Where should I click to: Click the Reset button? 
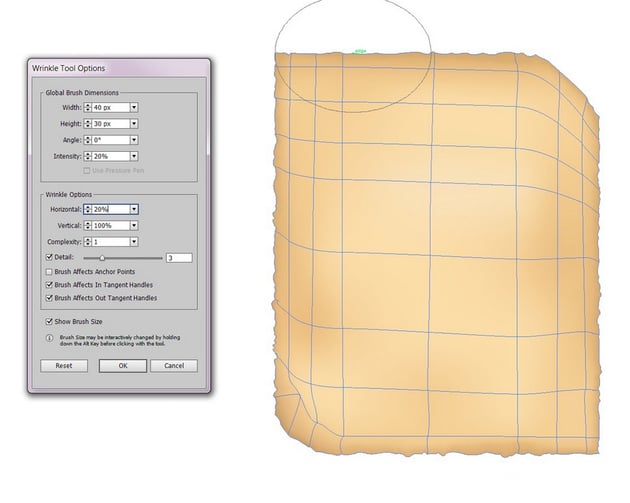click(x=64, y=366)
